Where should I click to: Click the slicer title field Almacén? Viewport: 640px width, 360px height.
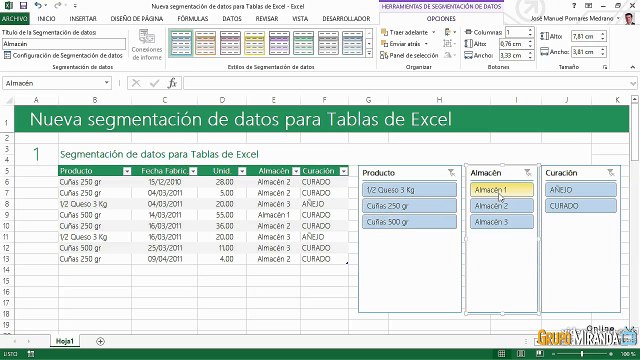[x=64, y=44]
